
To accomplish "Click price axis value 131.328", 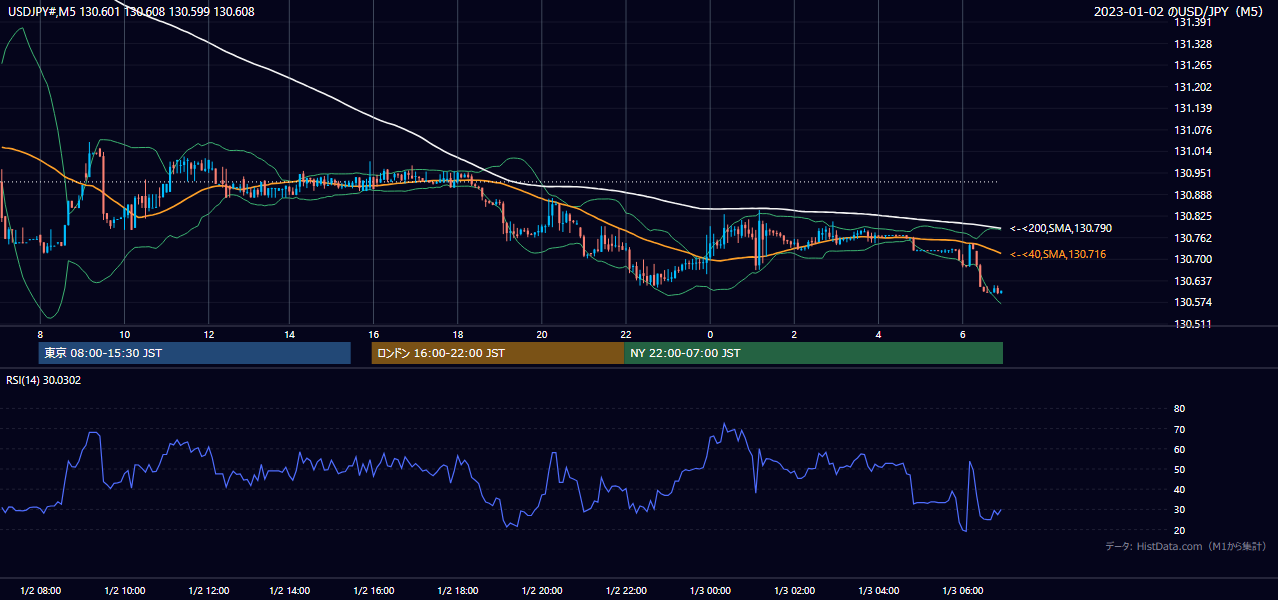I will click(1192, 44).
